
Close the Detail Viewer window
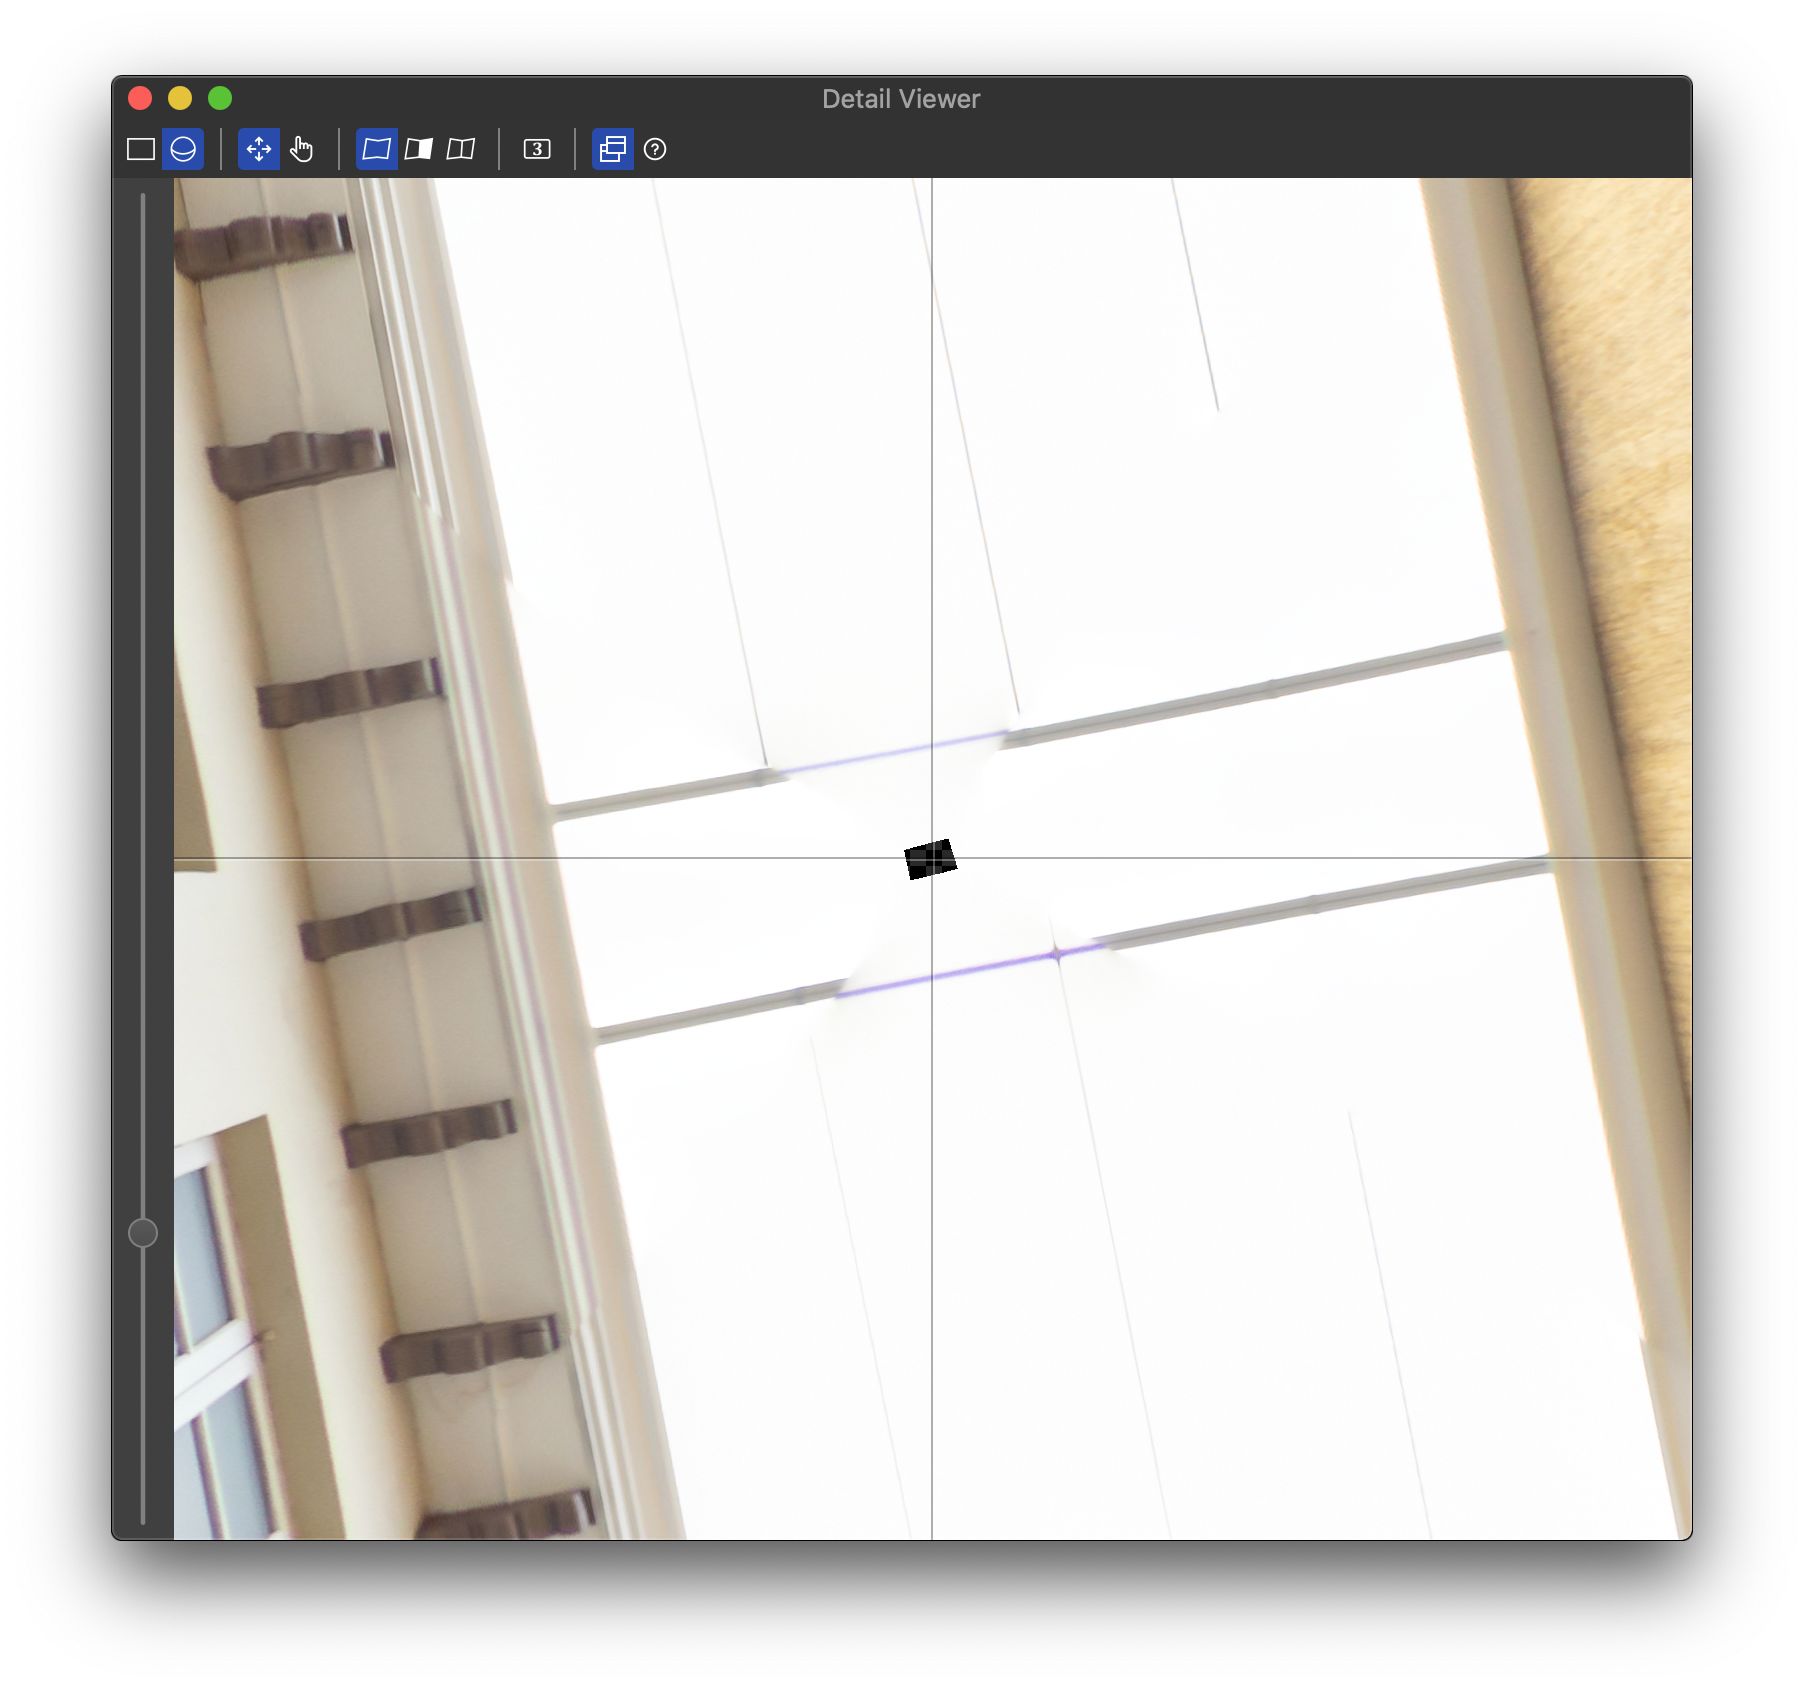pos(140,98)
